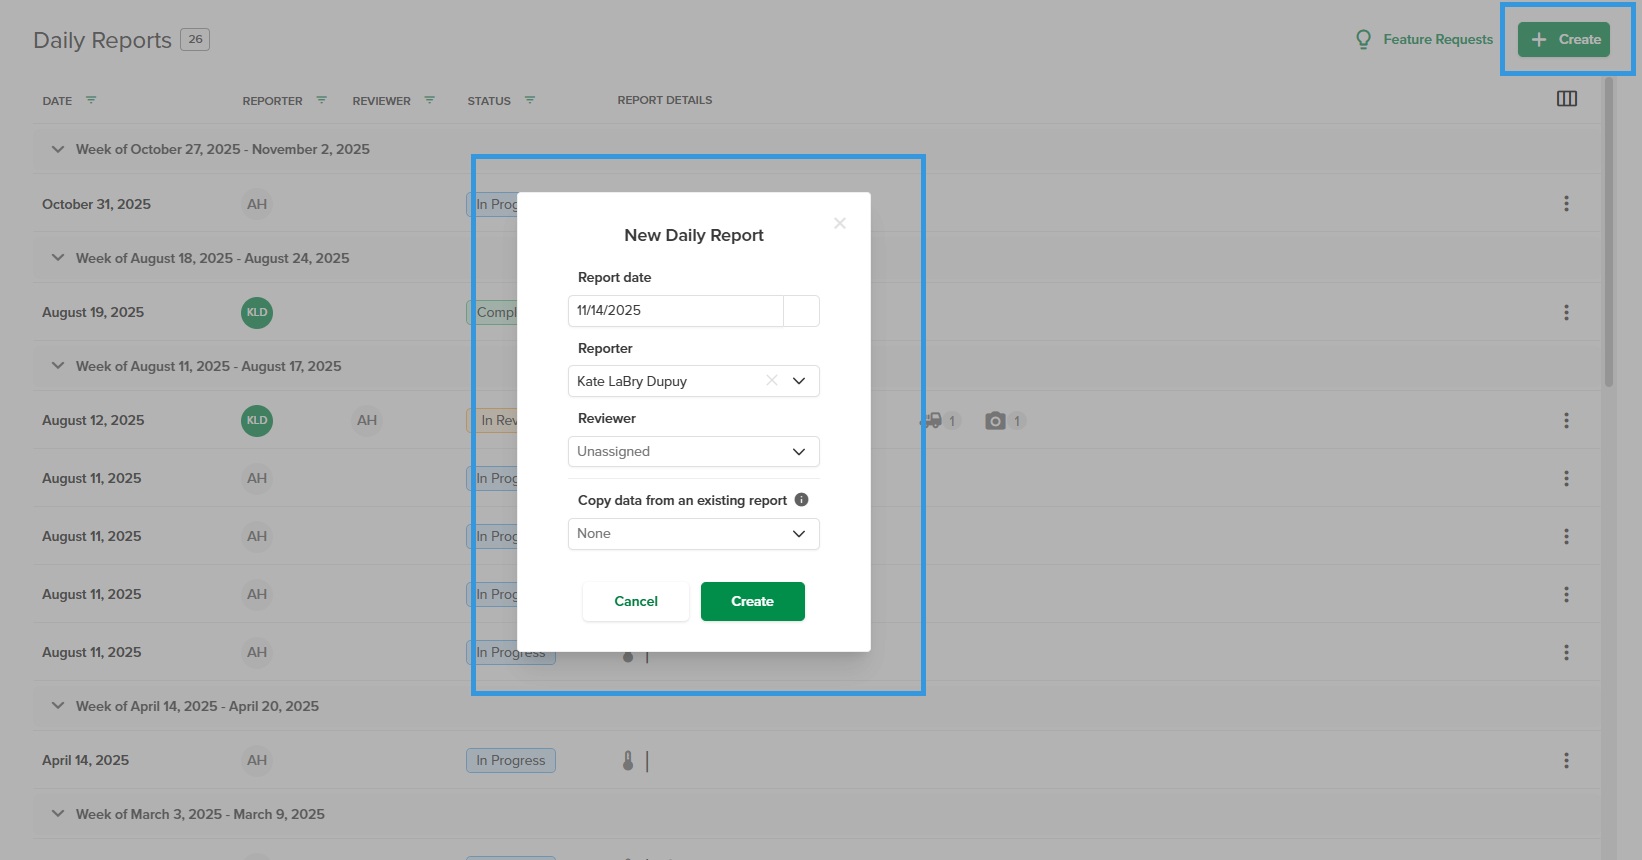Screen dimensions: 1642x860
Task: Clear the Kate LaBry Dupuy reporter selection
Action: (x=772, y=380)
